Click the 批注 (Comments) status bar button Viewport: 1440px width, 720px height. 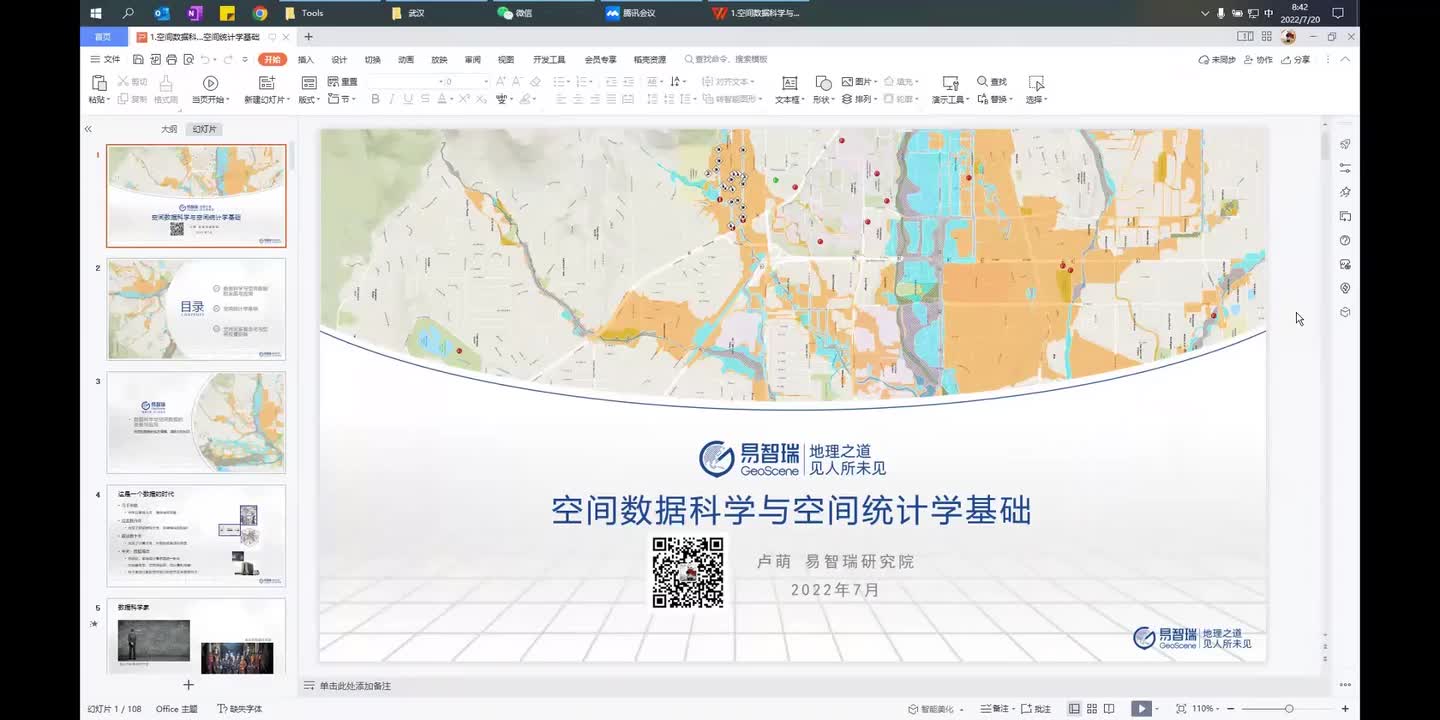1036,708
